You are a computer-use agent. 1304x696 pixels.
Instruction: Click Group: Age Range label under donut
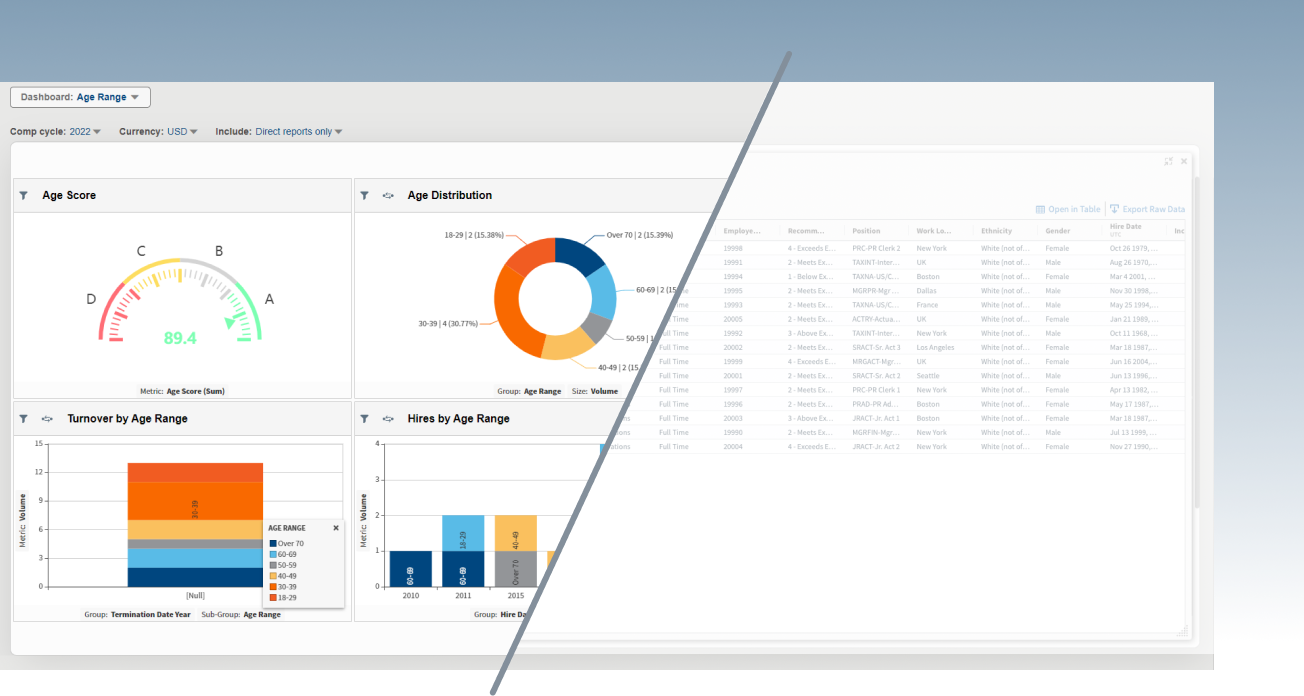coord(529,391)
